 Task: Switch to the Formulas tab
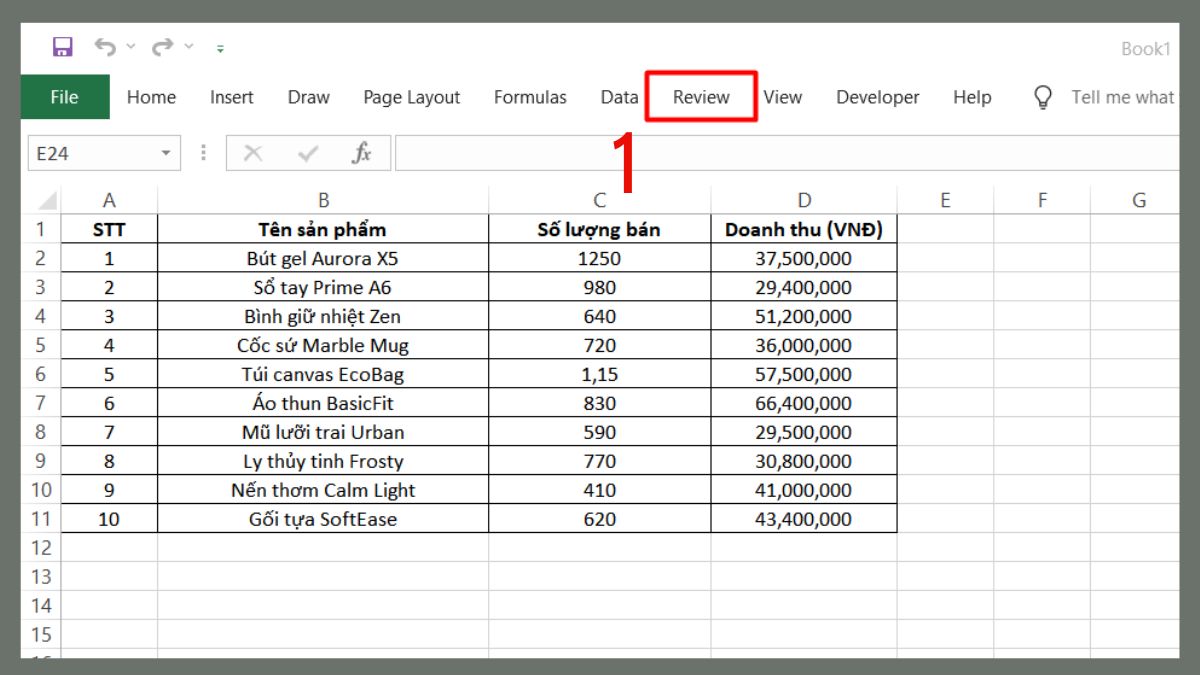pos(530,97)
